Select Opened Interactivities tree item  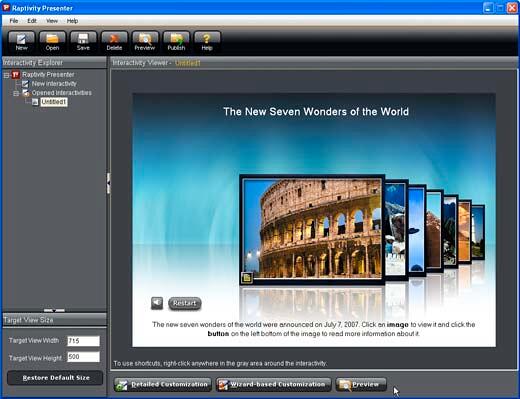tap(62, 93)
